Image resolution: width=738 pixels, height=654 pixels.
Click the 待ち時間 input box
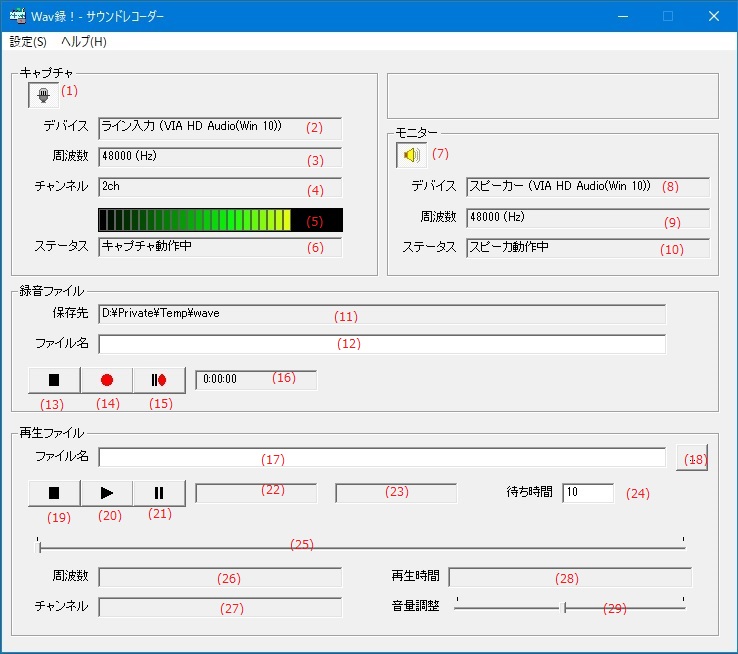pyautogui.click(x=588, y=493)
